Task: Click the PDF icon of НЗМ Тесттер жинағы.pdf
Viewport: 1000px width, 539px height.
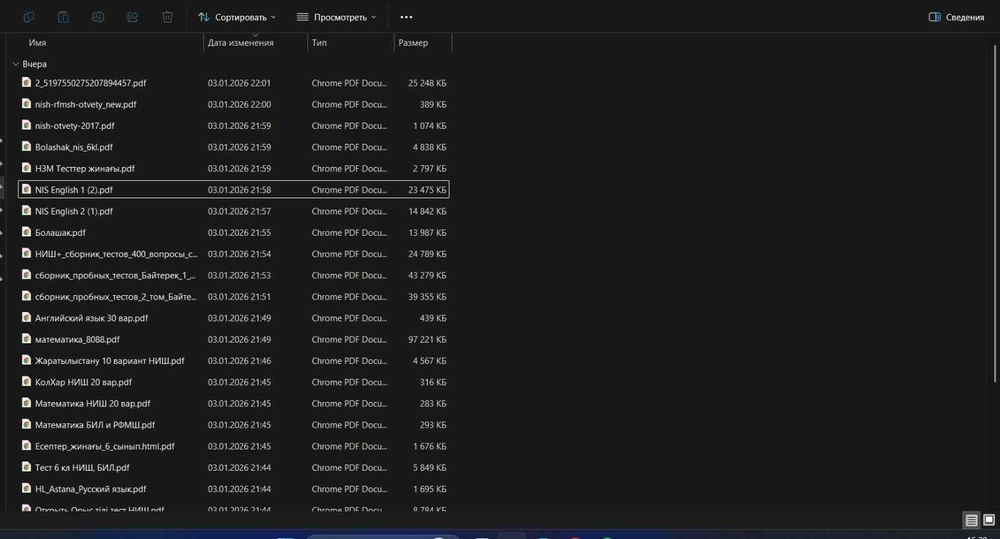Action: (26, 168)
